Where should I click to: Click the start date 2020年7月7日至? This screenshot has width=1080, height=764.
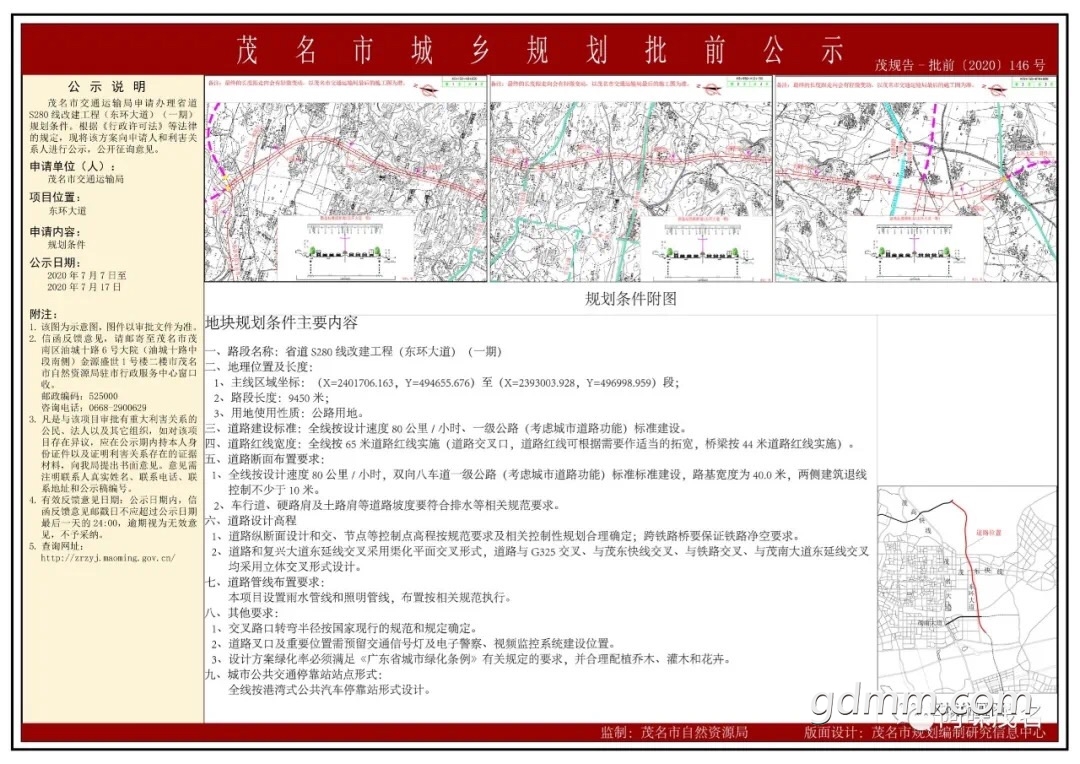pos(87,276)
